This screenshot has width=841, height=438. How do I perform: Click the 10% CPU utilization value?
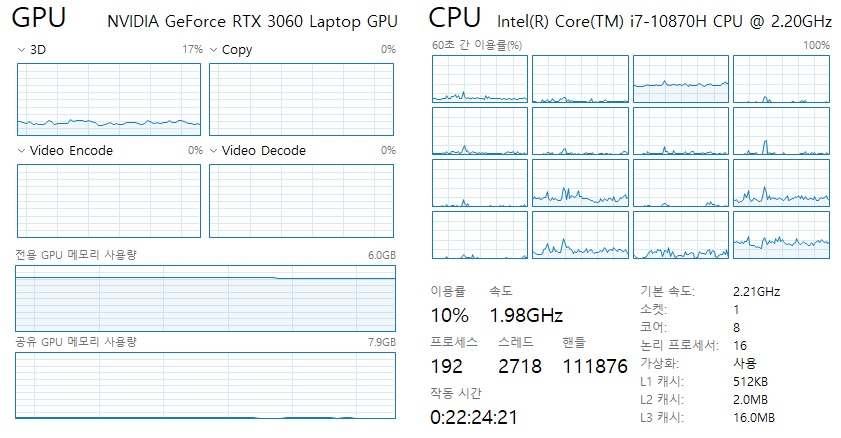[449, 316]
